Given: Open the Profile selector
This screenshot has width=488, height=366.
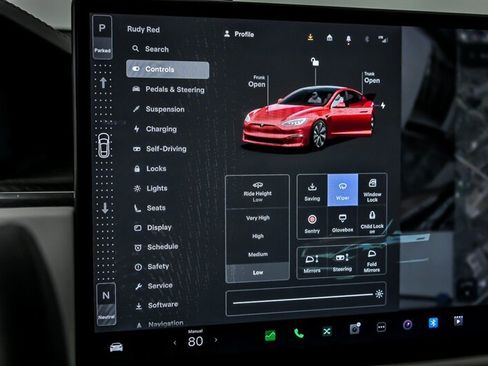Looking at the screenshot, I should coord(239,34).
